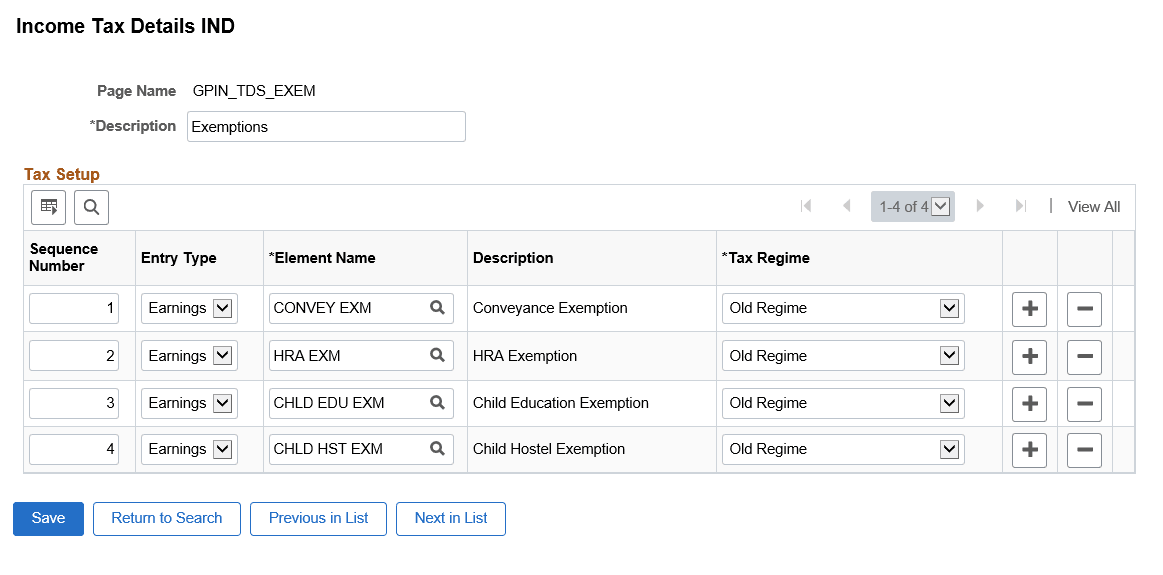Click the Save button

click(48, 518)
